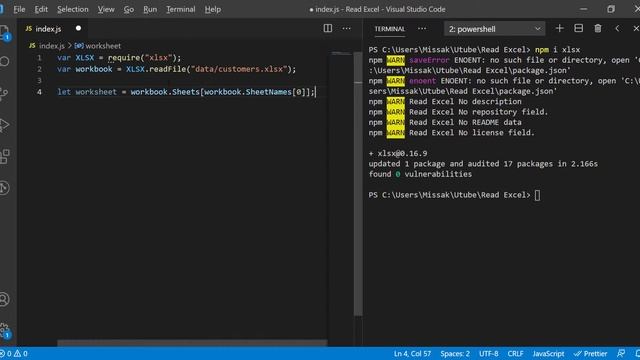The width and height of the screenshot is (640, 360).
Task: Change end of line sequence CRLF
Action: 515,353
